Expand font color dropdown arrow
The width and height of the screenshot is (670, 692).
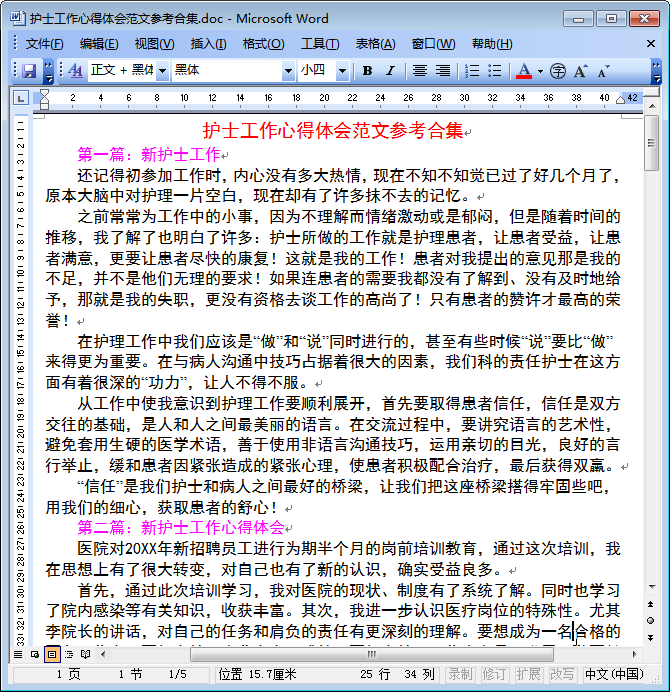point(540,71)
